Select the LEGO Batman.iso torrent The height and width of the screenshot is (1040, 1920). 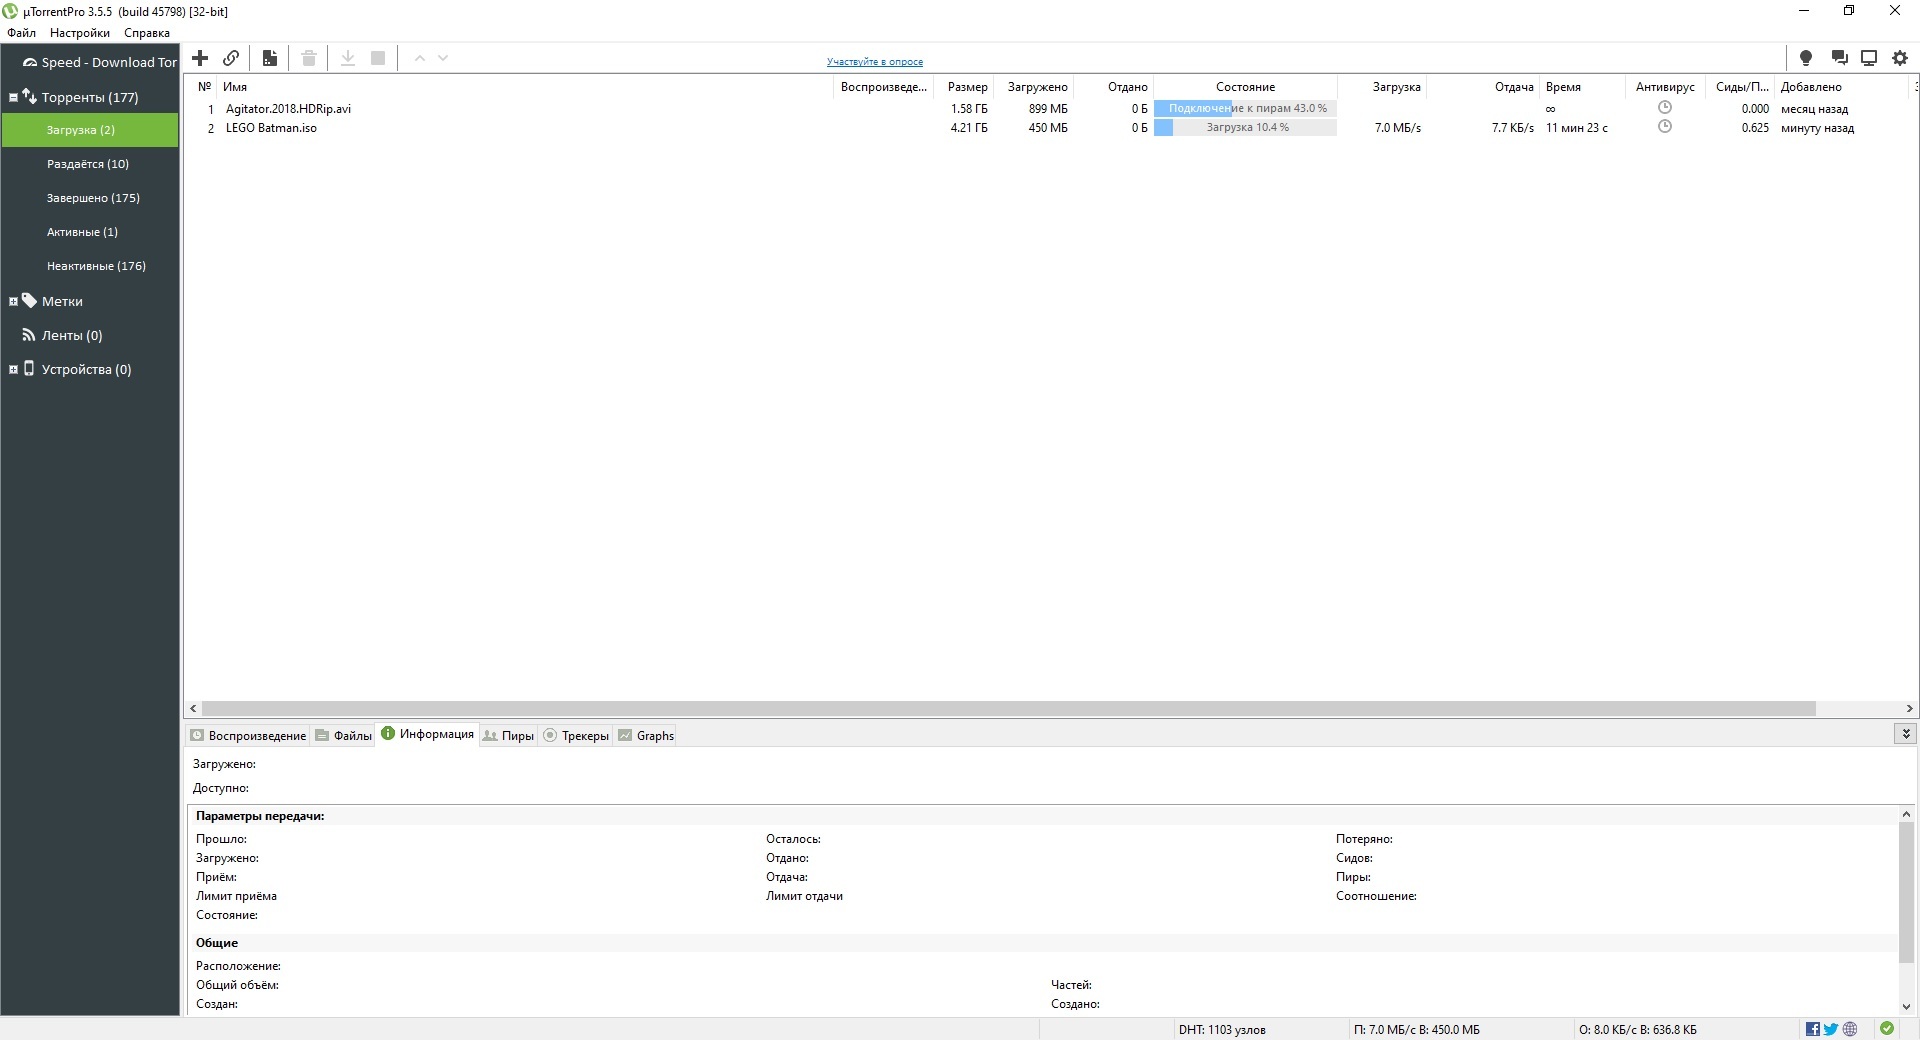tap(271, 128)
